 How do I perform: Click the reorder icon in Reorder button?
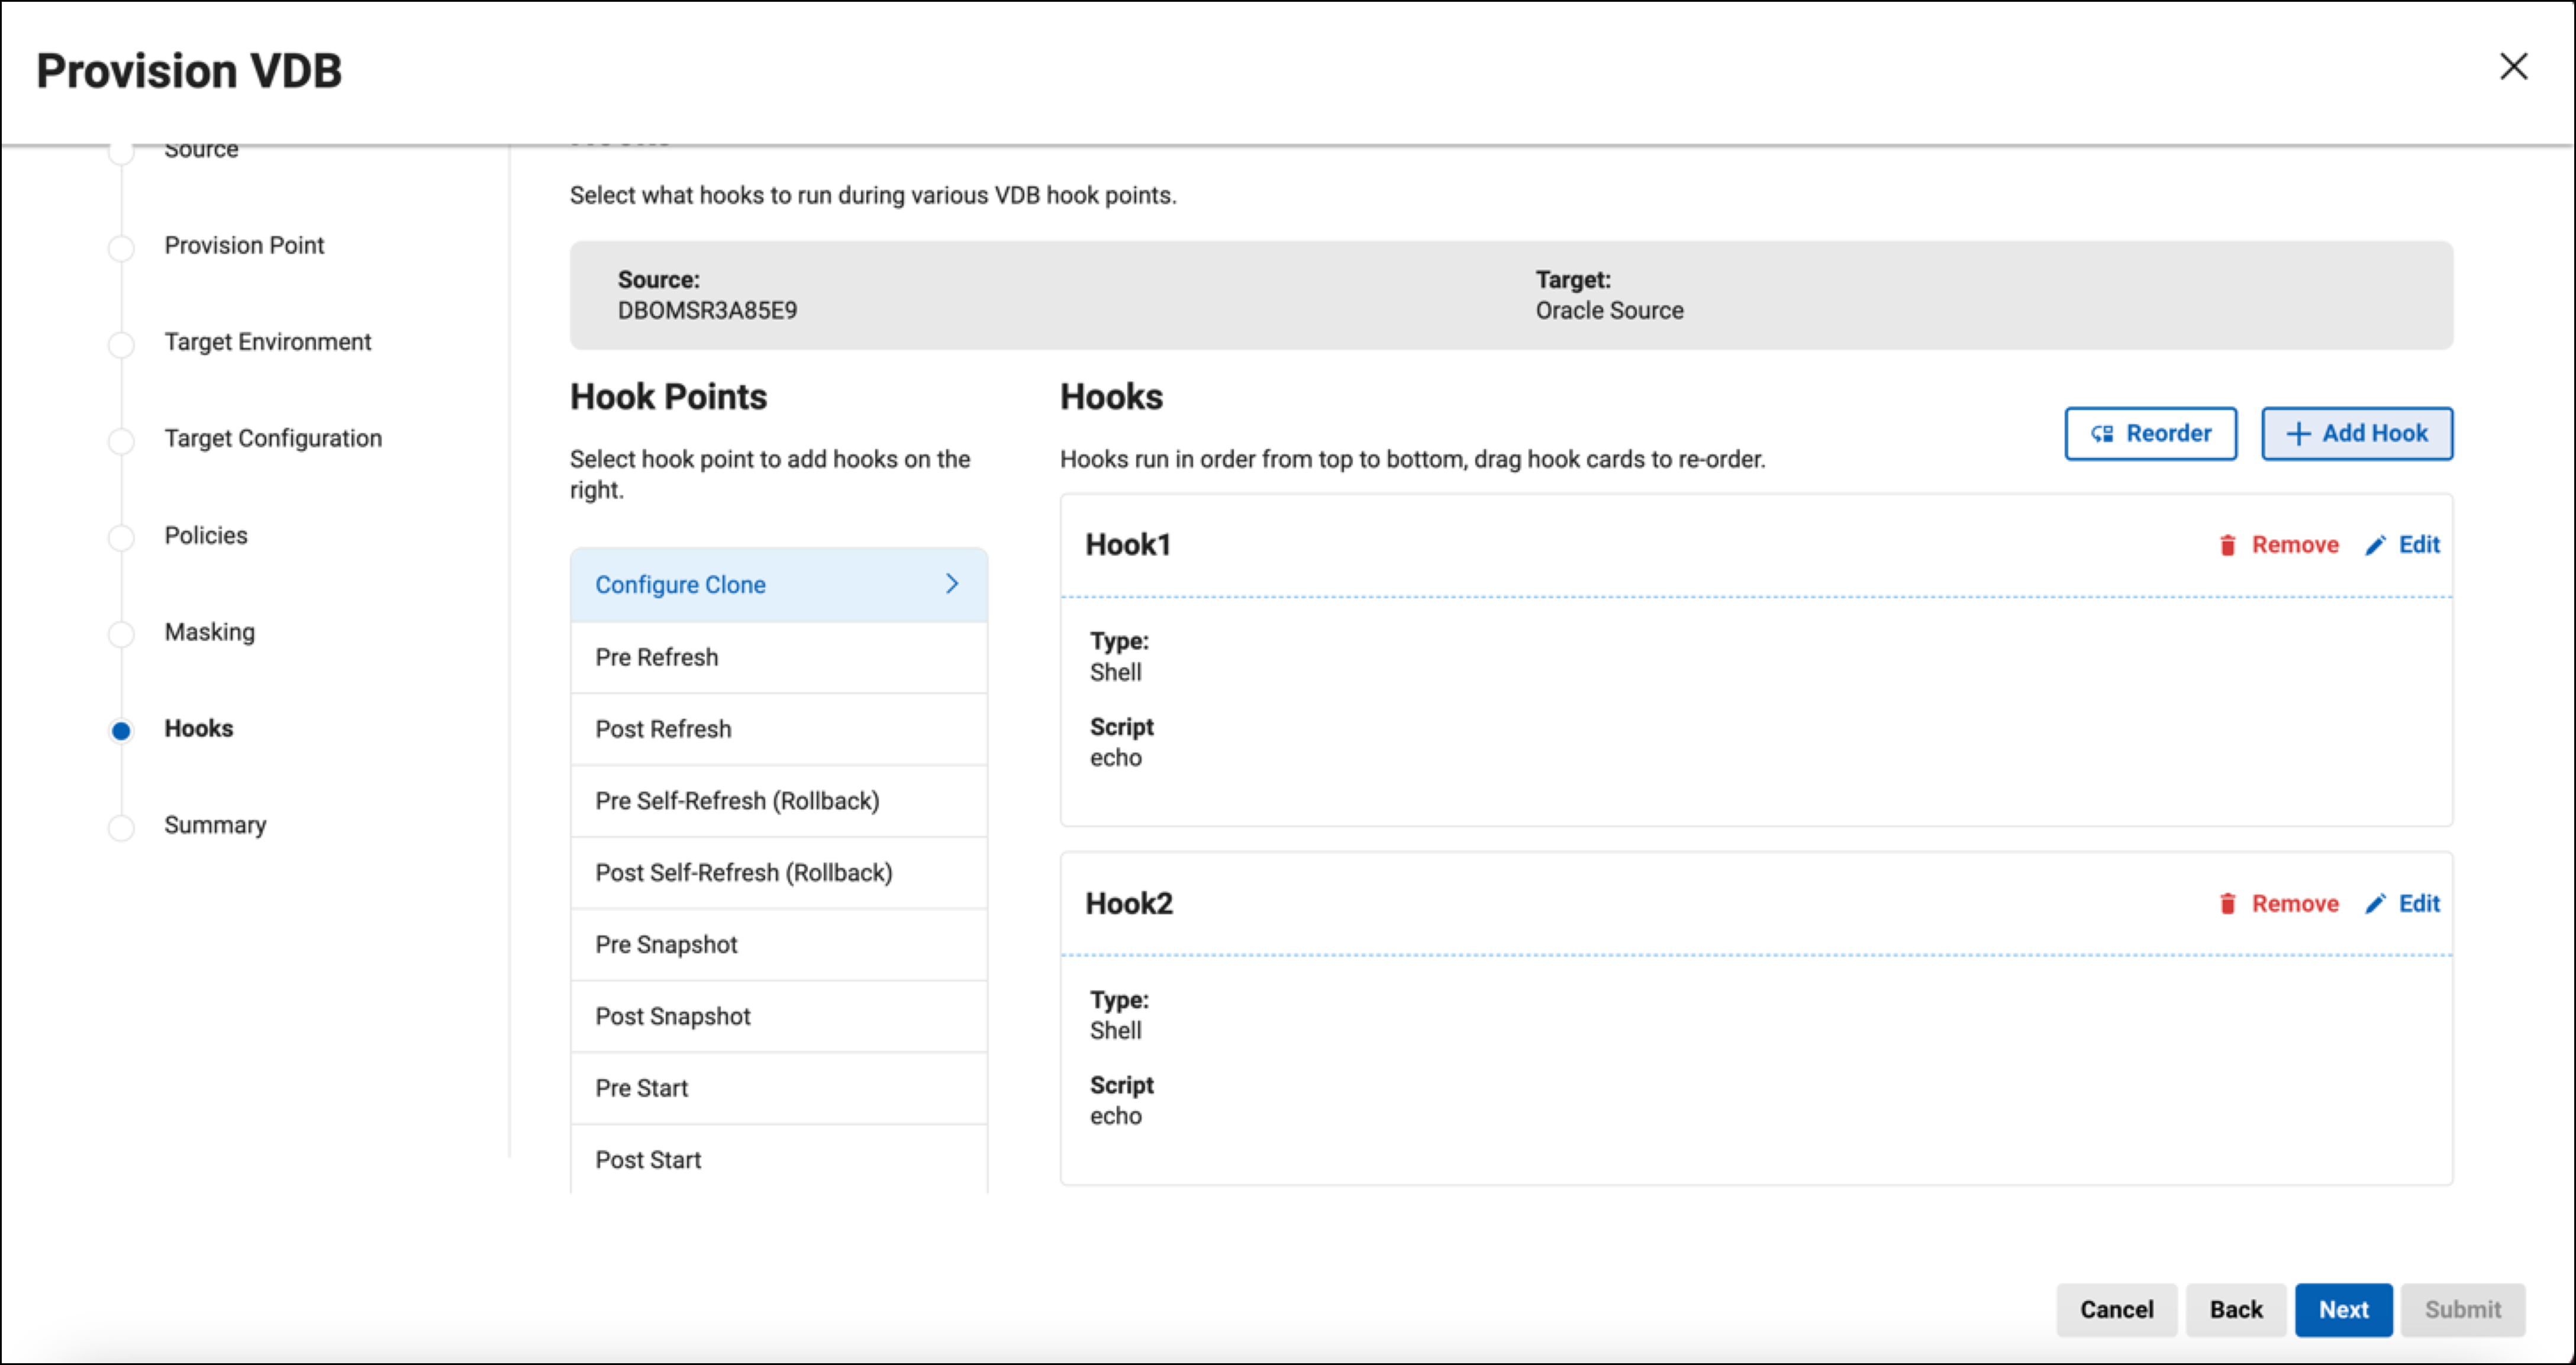(x=2102, y=434)
